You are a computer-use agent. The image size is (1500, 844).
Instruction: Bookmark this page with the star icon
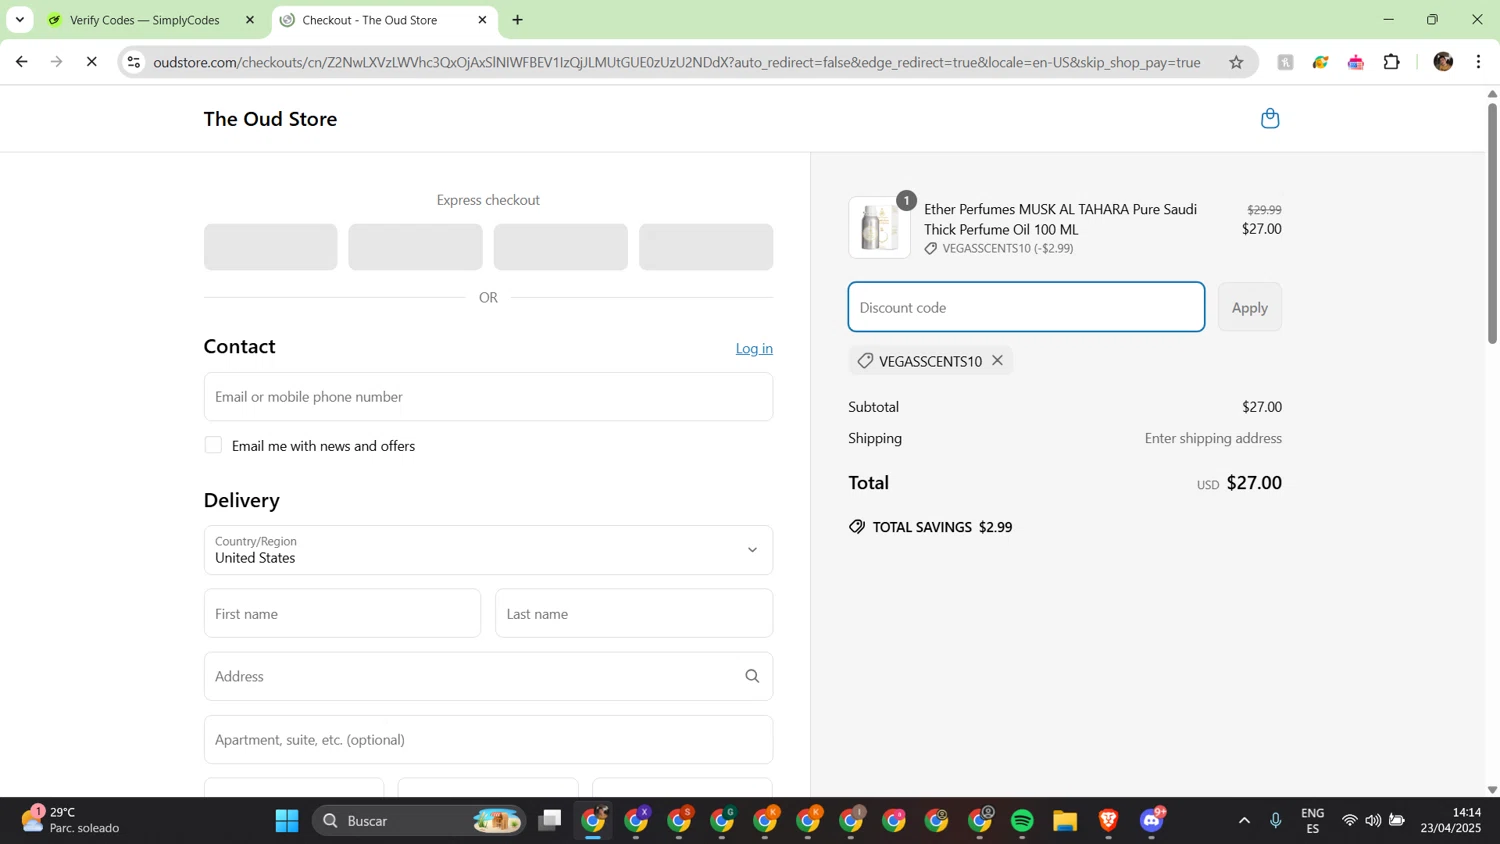(x=1236, y=62)
